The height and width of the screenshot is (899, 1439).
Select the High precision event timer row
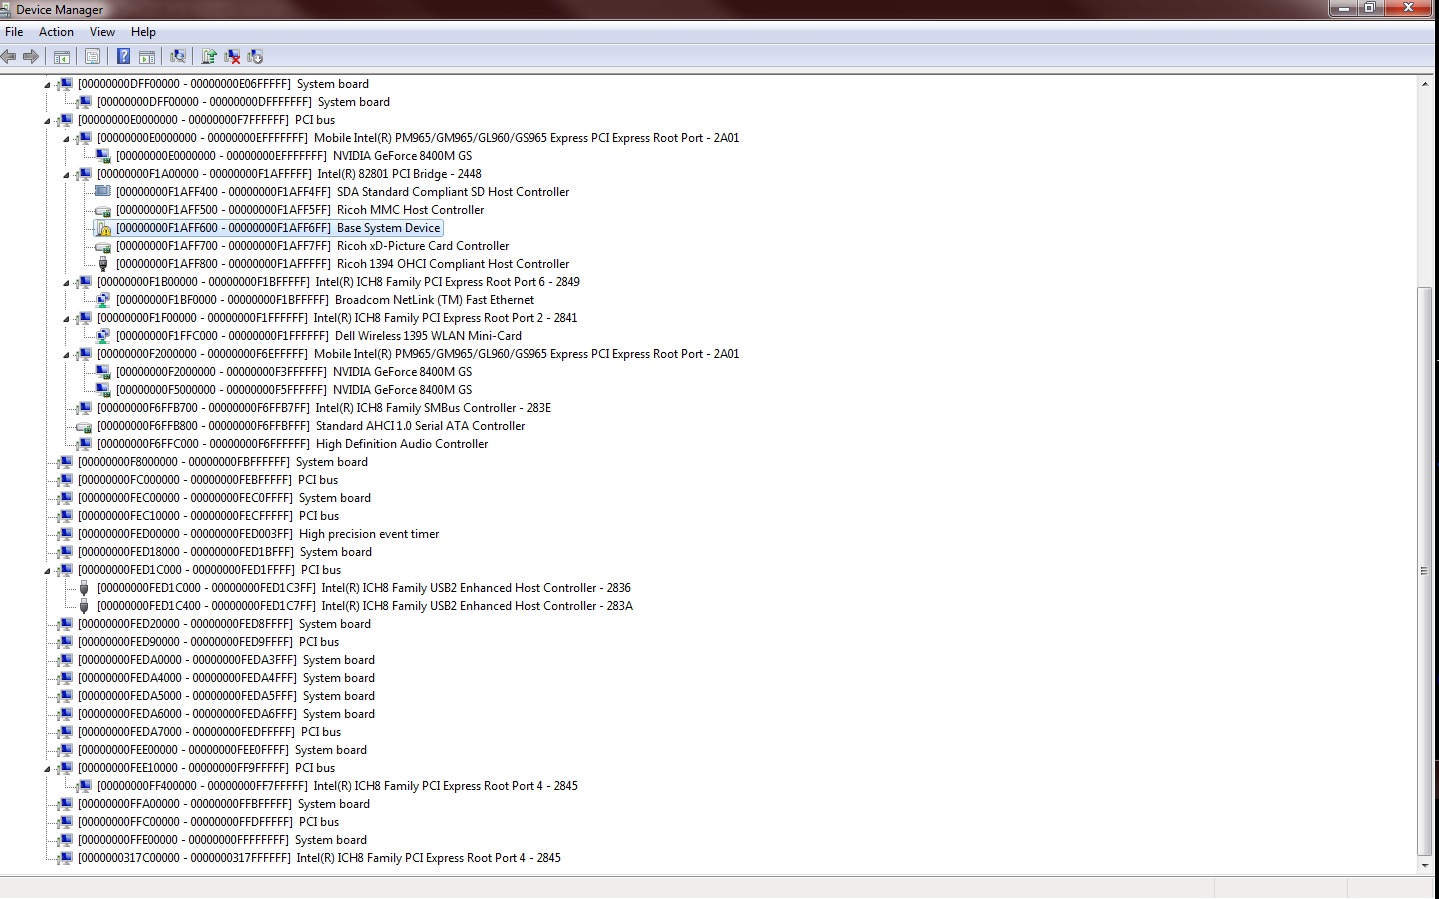[259, 534]
